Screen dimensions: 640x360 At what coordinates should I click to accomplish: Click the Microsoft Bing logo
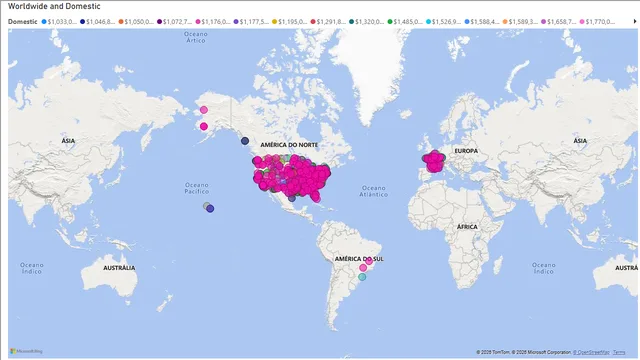point(27,351)
